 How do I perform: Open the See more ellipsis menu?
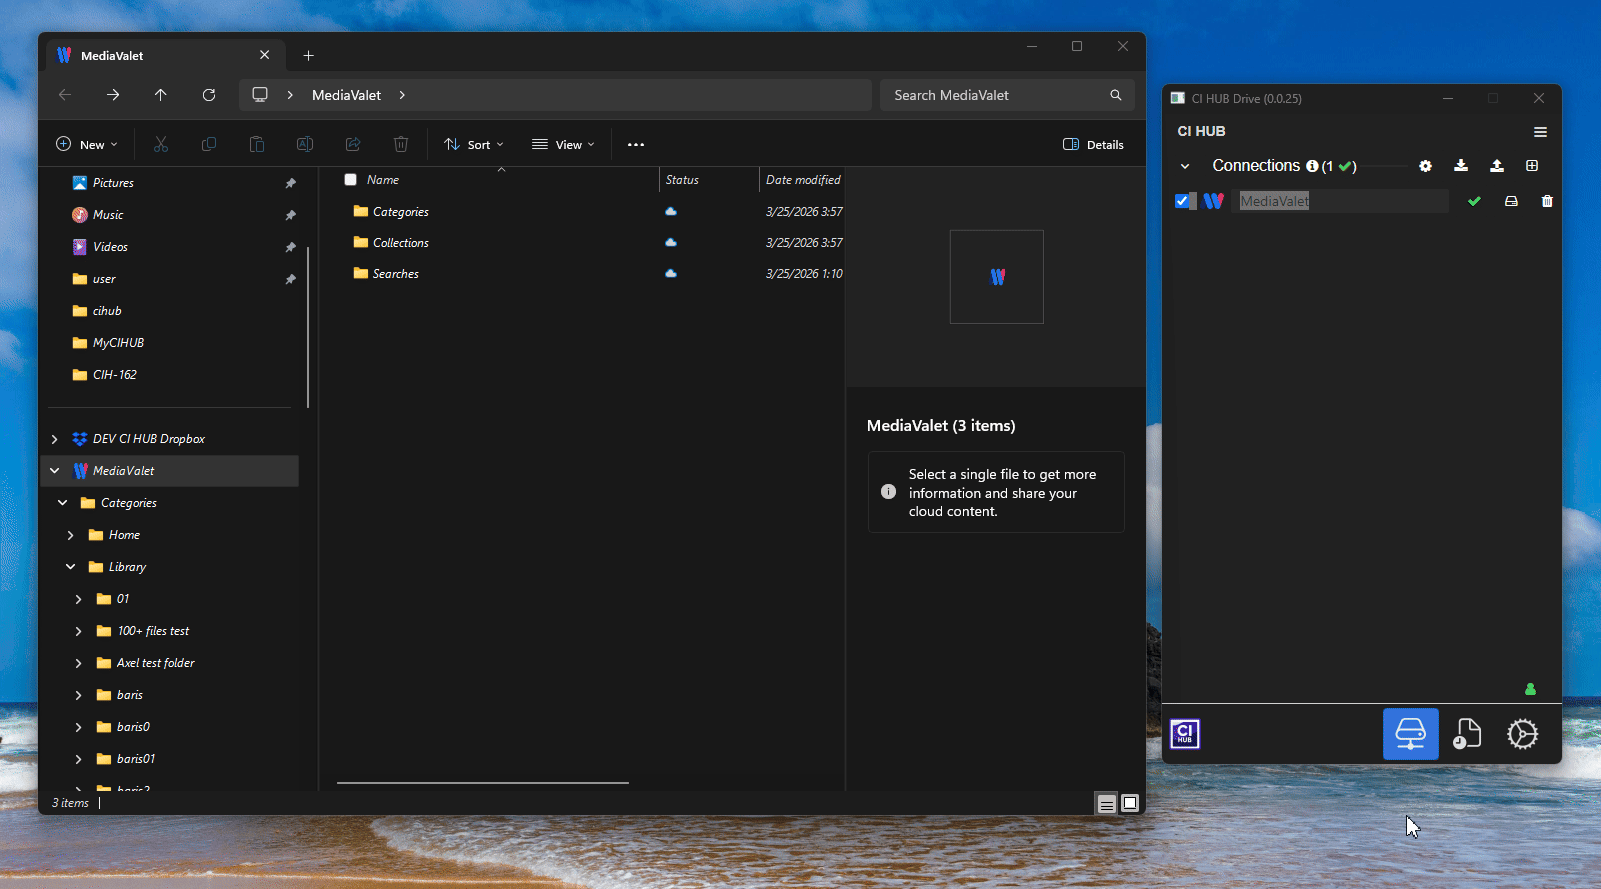[x=636, y=145]
